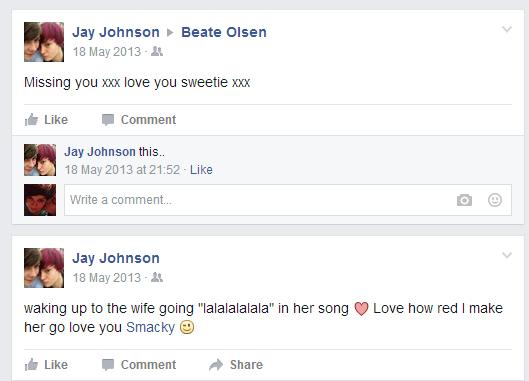Expand options chevron on first post
This screenshot has height=381, width=529.
coord(507,29)
